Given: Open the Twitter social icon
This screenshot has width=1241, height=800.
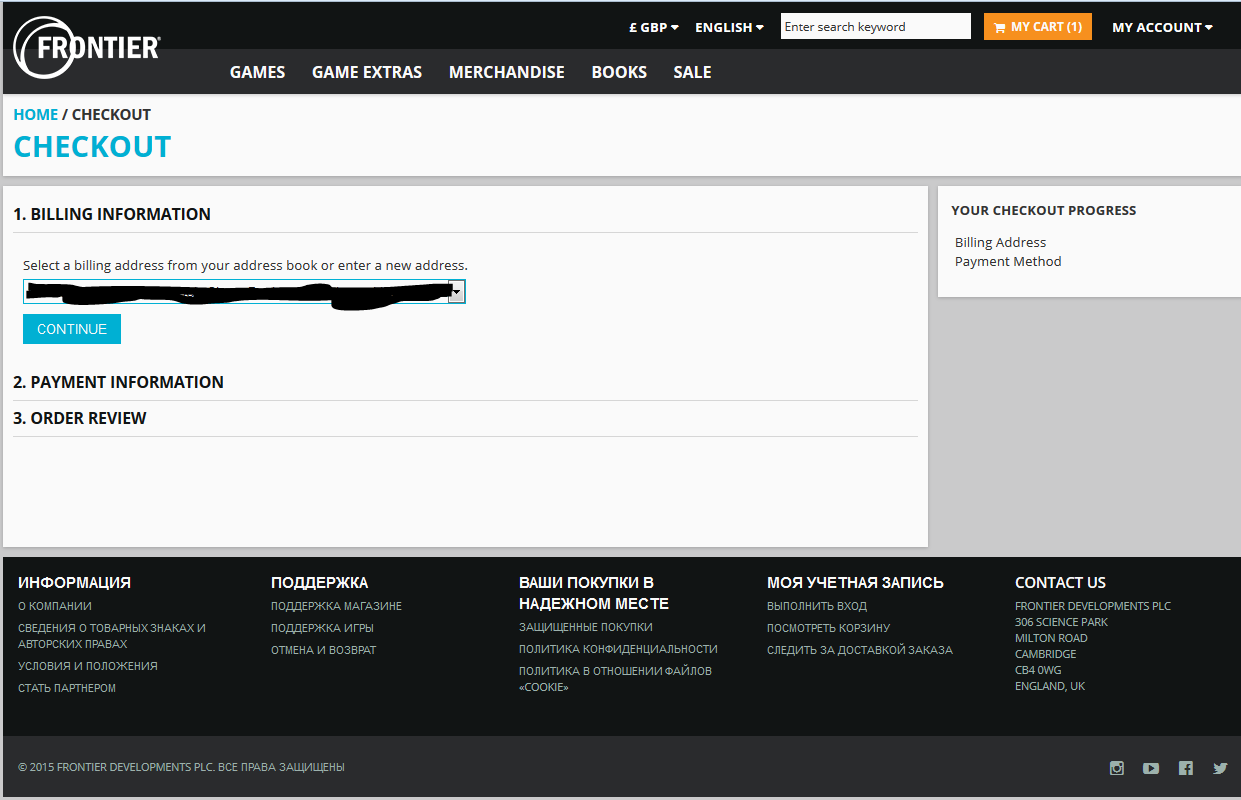Looking at the screenshot, I should pyautogui.click(x=1220, y=768).
